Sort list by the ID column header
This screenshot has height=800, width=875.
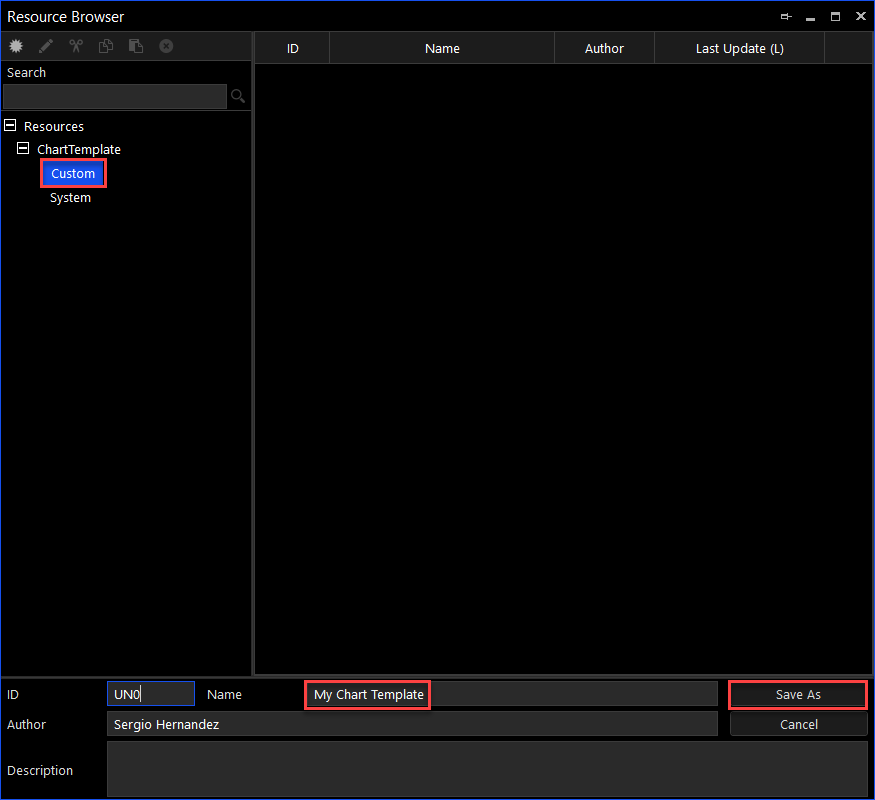tap(292, 48)
